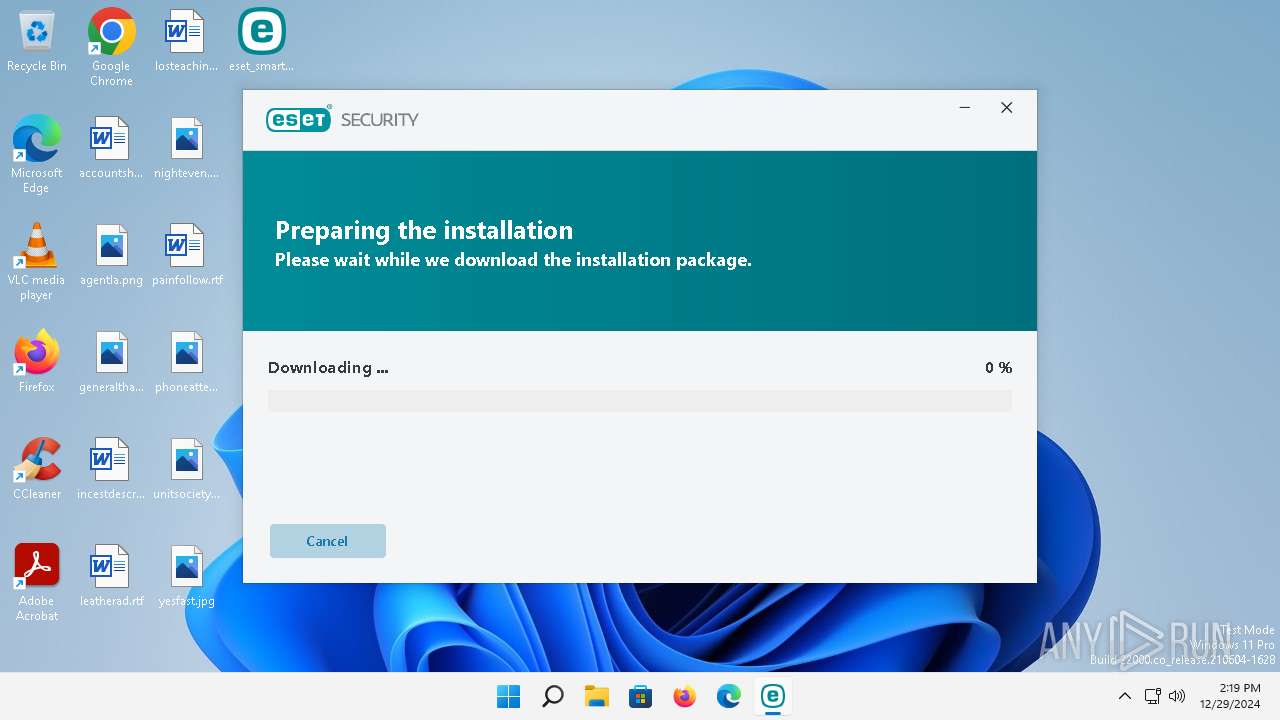The image size is (1280, 720).
Task: Select the agentla.png image file
Action: (111, 256)
